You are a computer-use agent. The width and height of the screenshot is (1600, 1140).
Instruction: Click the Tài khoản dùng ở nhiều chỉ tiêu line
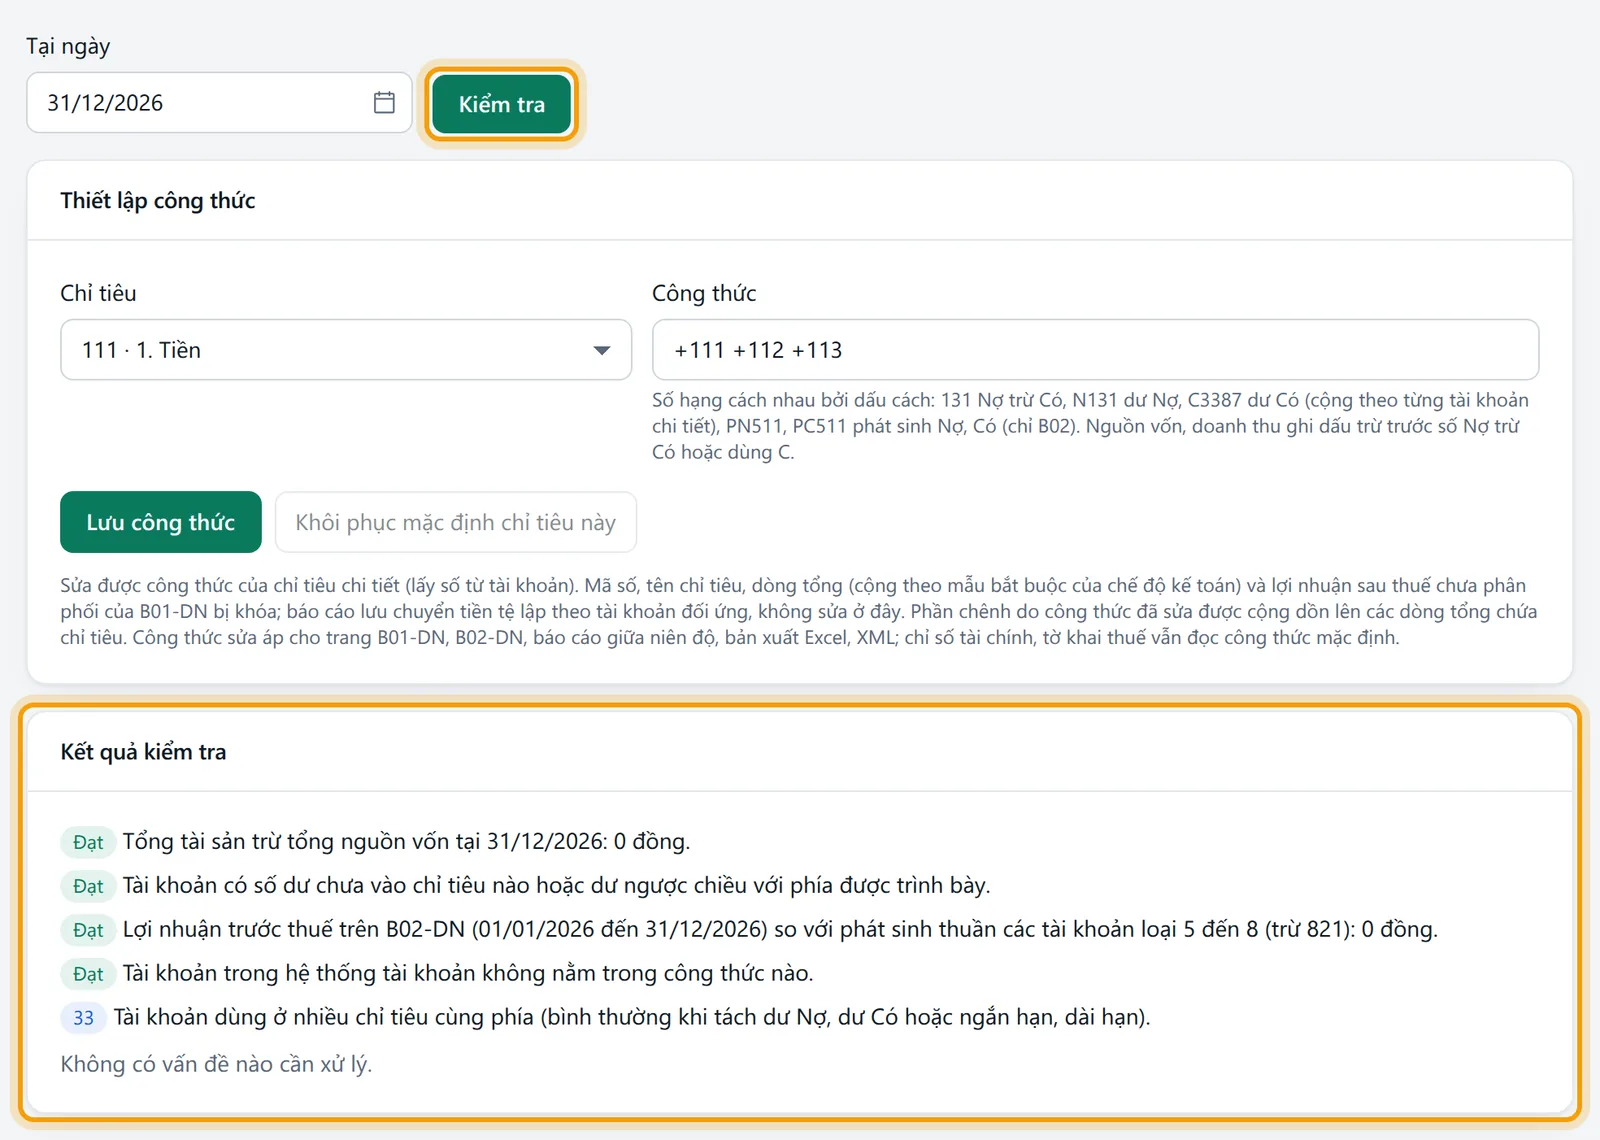(x=632, y=1018)
